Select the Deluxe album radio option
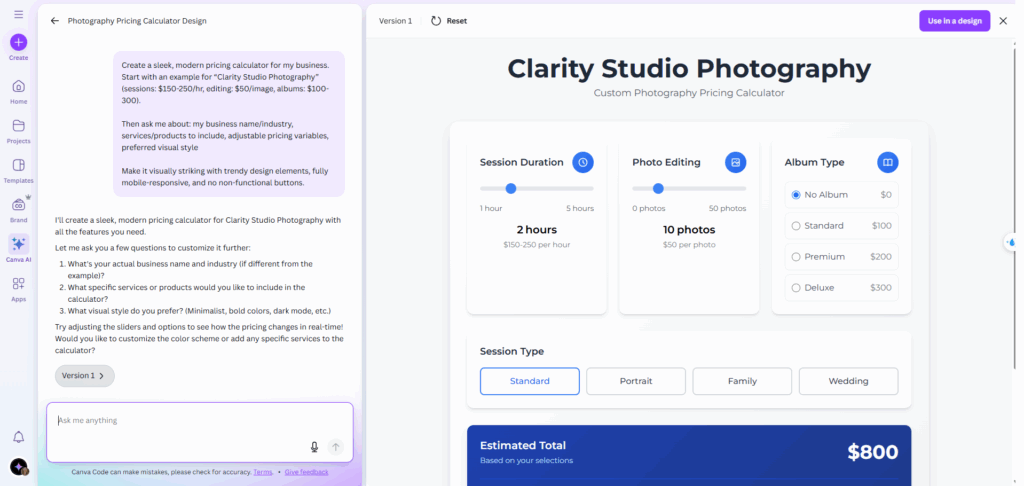The image size is (1024, 486). click(x=795, y=288)
